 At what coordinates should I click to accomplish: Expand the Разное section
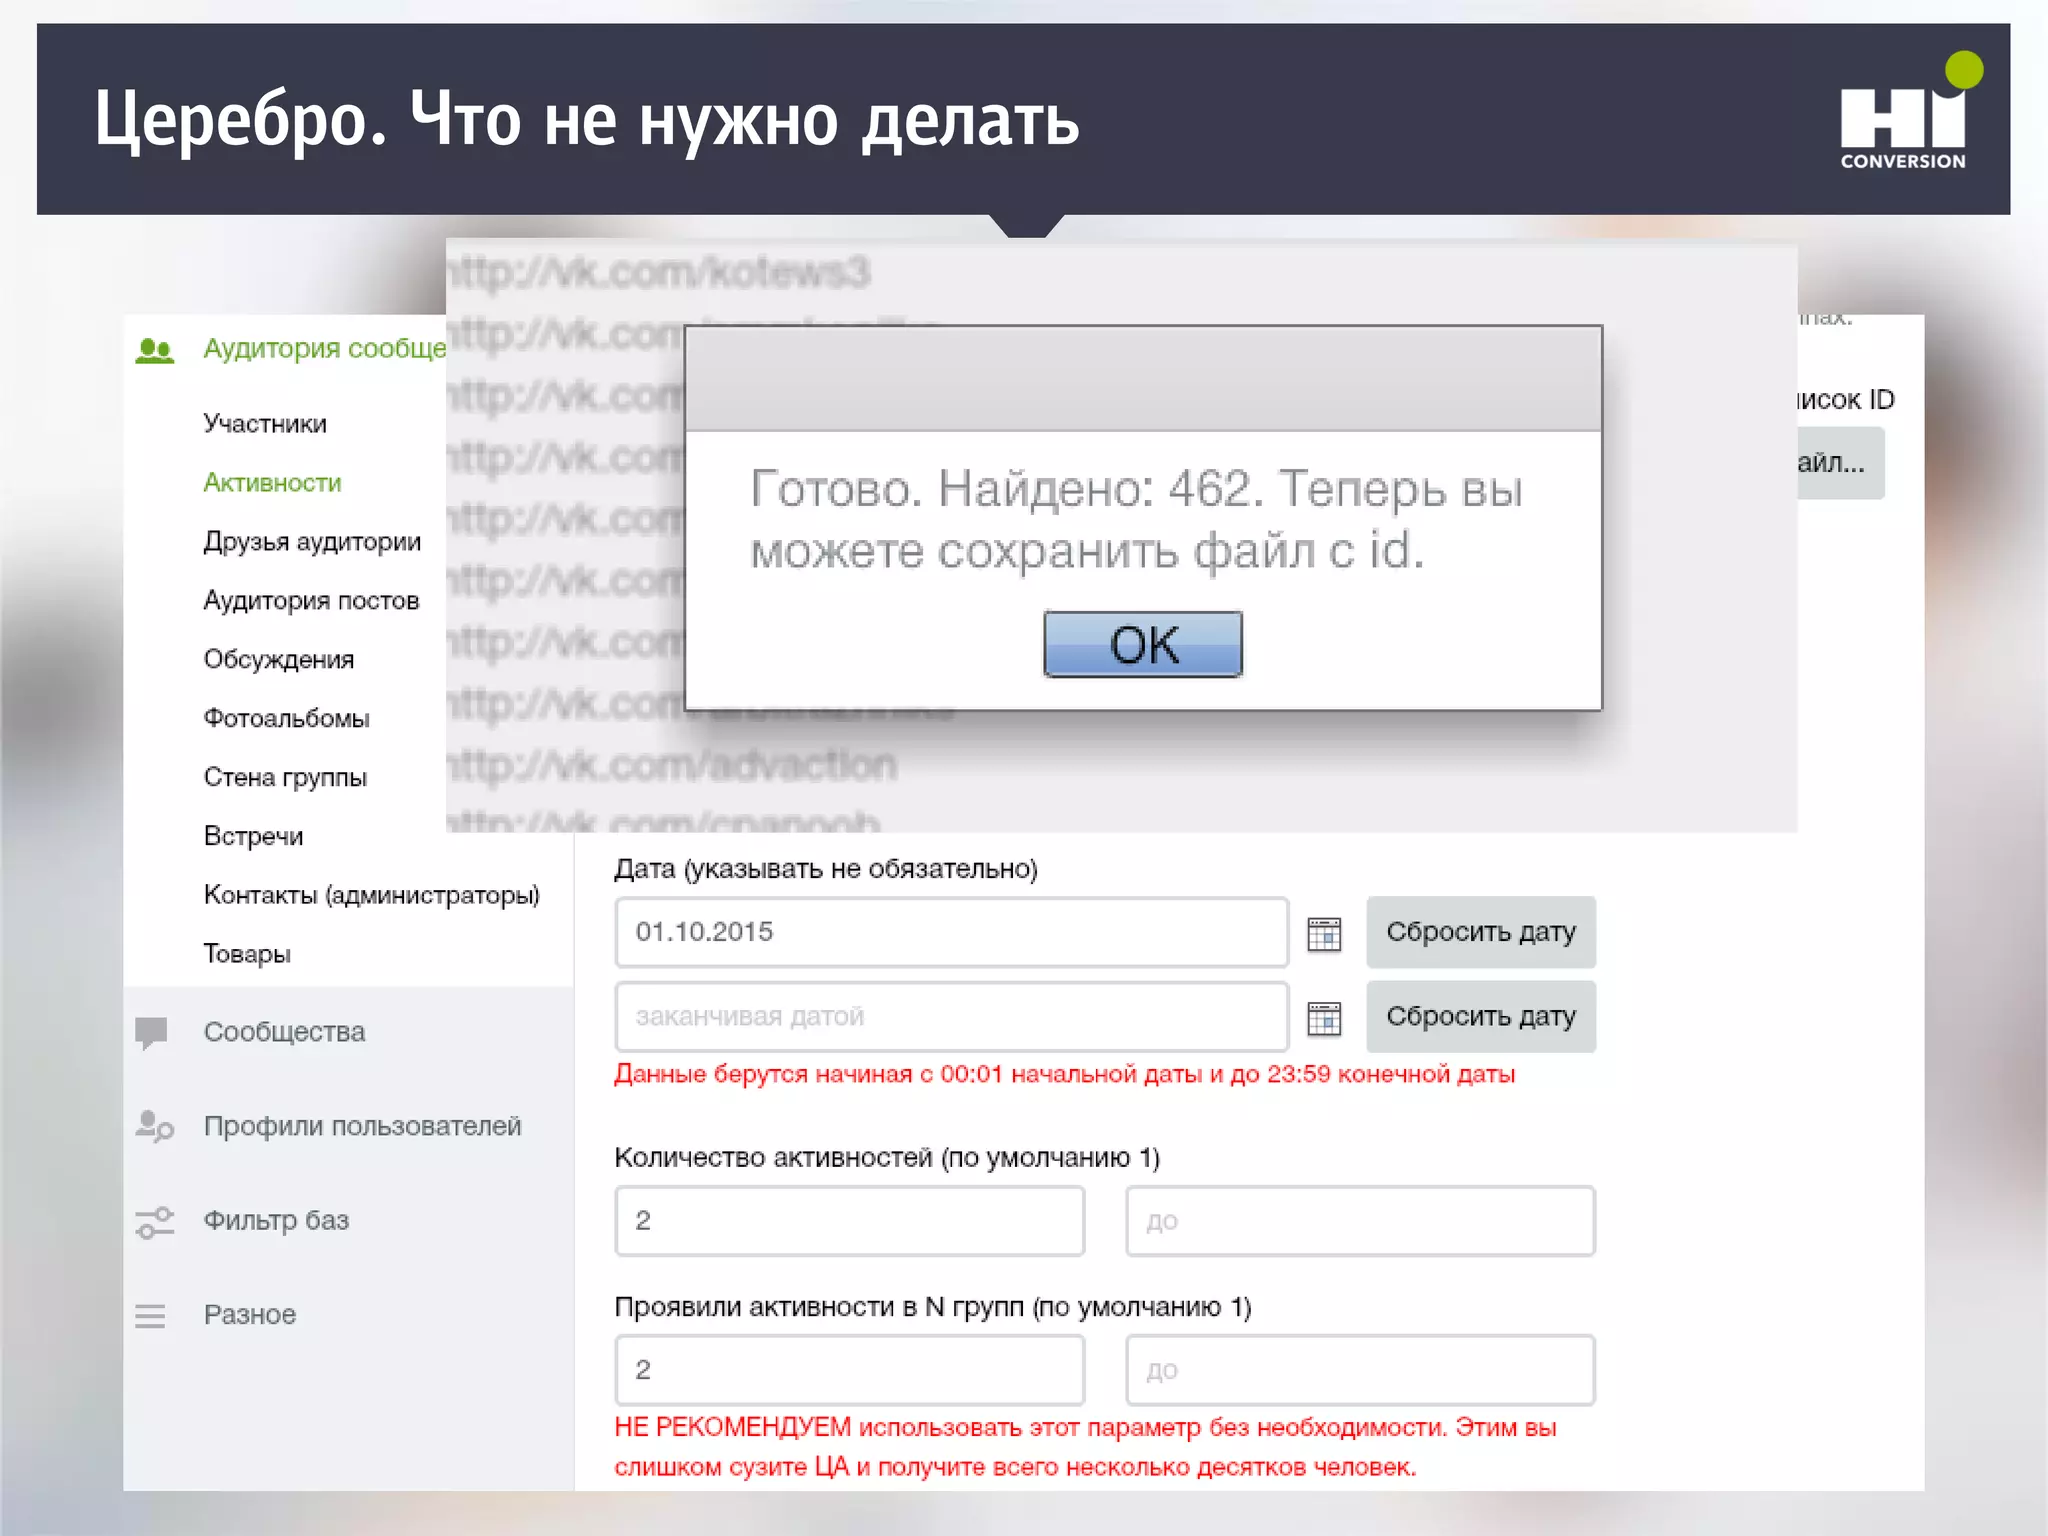tap(250, 1314)
